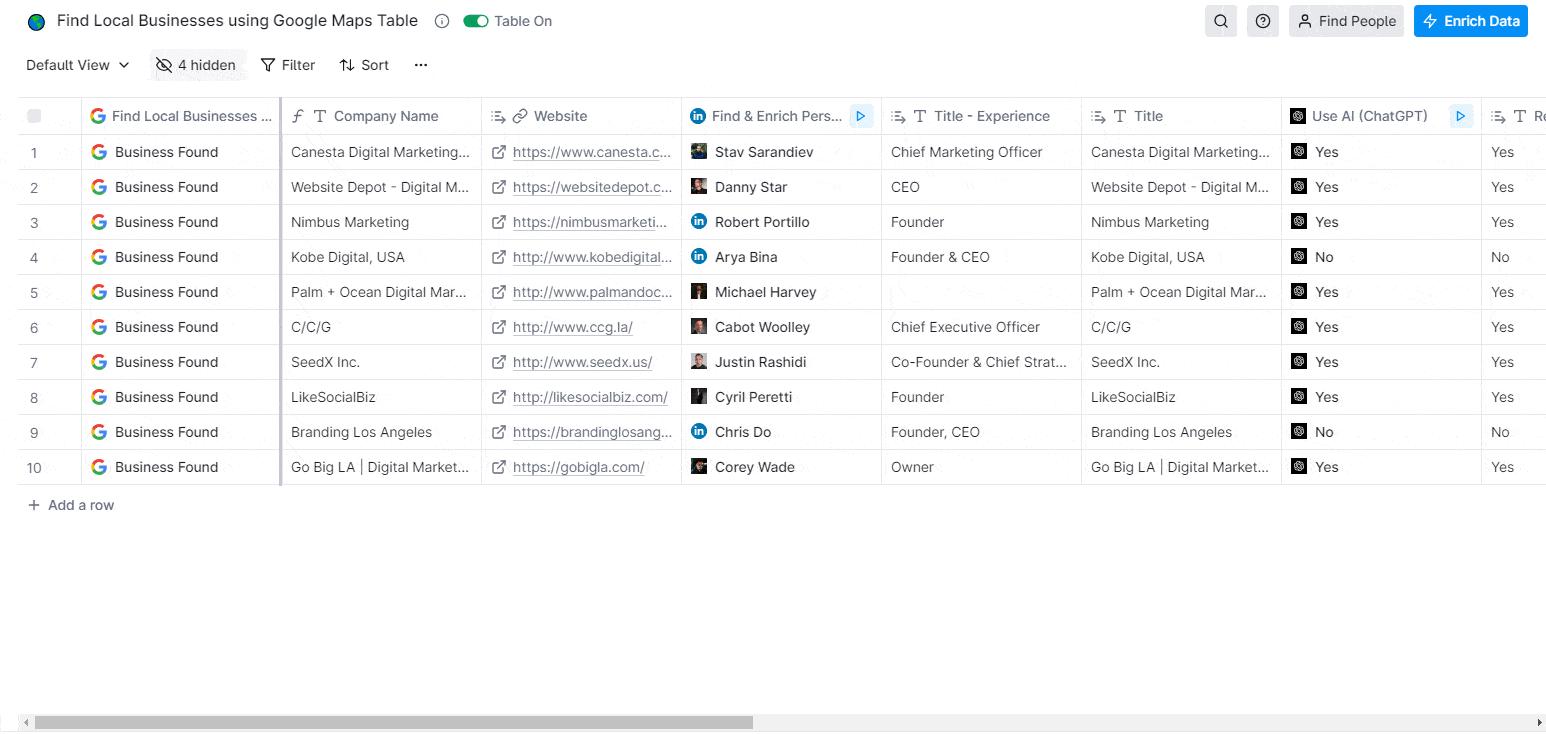The height and width of the screenshot is (734, 1546).
Task: Click ChatGPT icon in row 9 No cell
Action: tap(1299, 431)
